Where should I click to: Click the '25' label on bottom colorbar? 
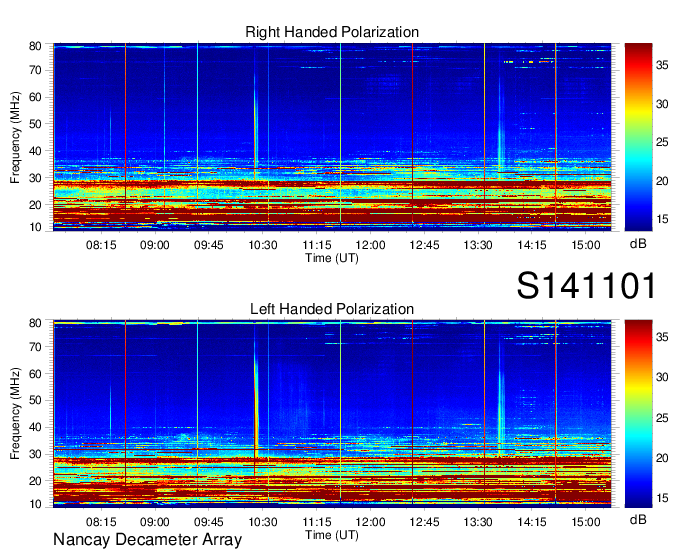(662, 418)
